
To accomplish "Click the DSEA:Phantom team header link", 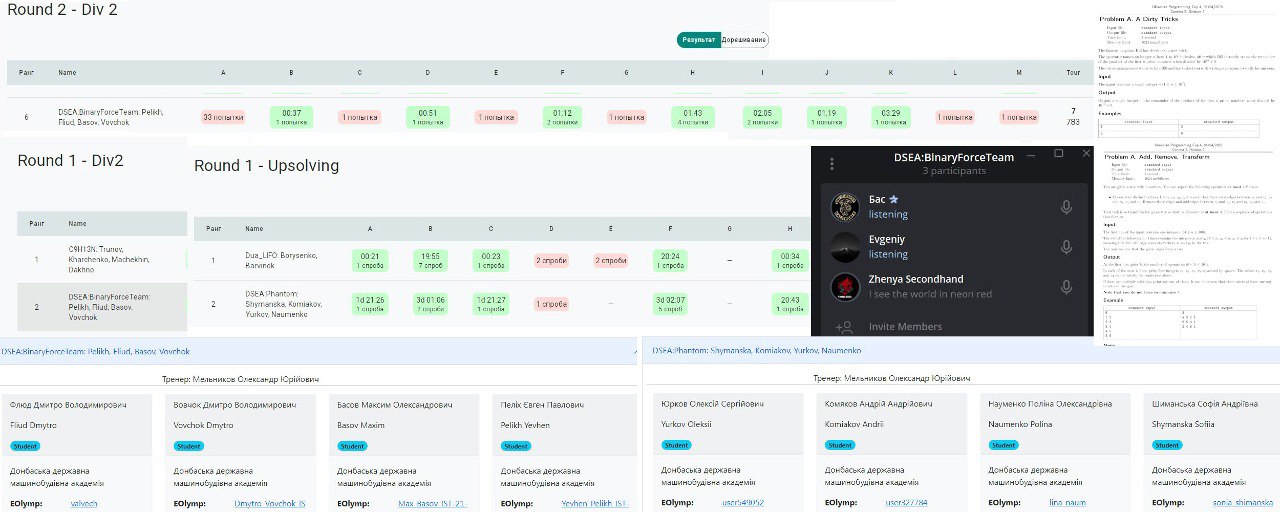I will 756,352.
